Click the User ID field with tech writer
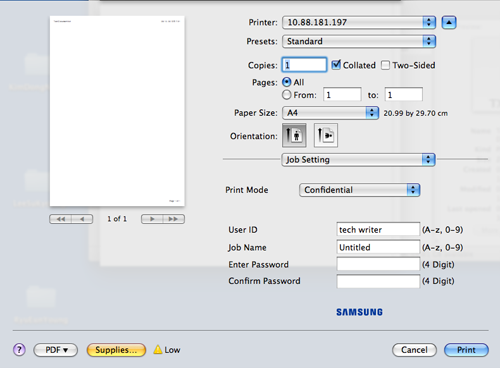Viewport: 500px width, 368px height. 378,229
